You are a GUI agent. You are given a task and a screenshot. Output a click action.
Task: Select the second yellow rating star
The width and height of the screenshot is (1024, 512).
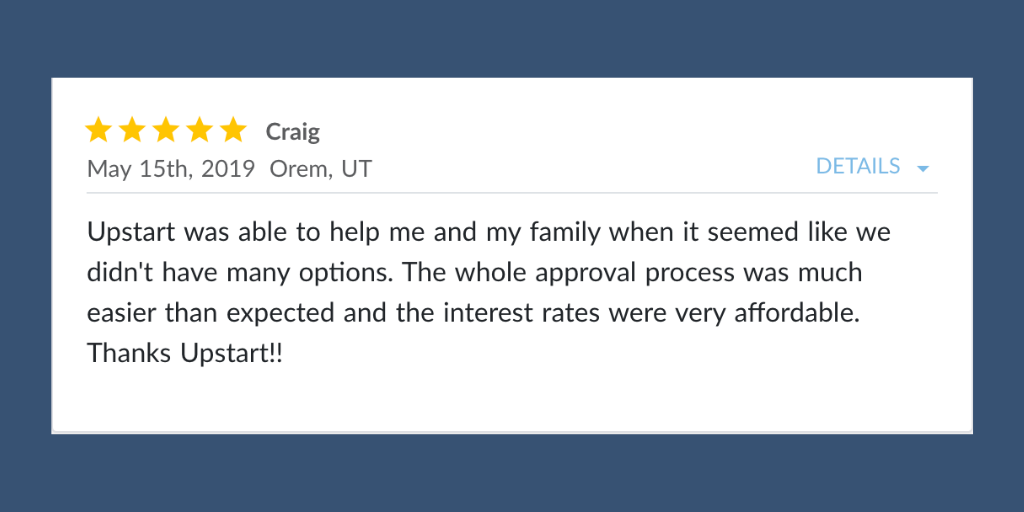coord(132,130)
